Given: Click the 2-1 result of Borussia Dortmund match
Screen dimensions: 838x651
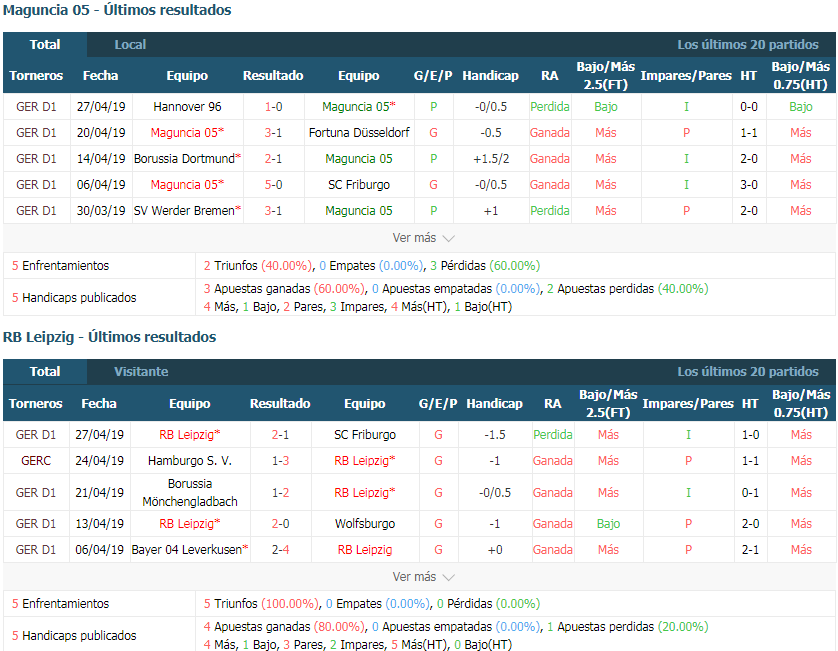Looking at the screenshot, I should [274, 159].
